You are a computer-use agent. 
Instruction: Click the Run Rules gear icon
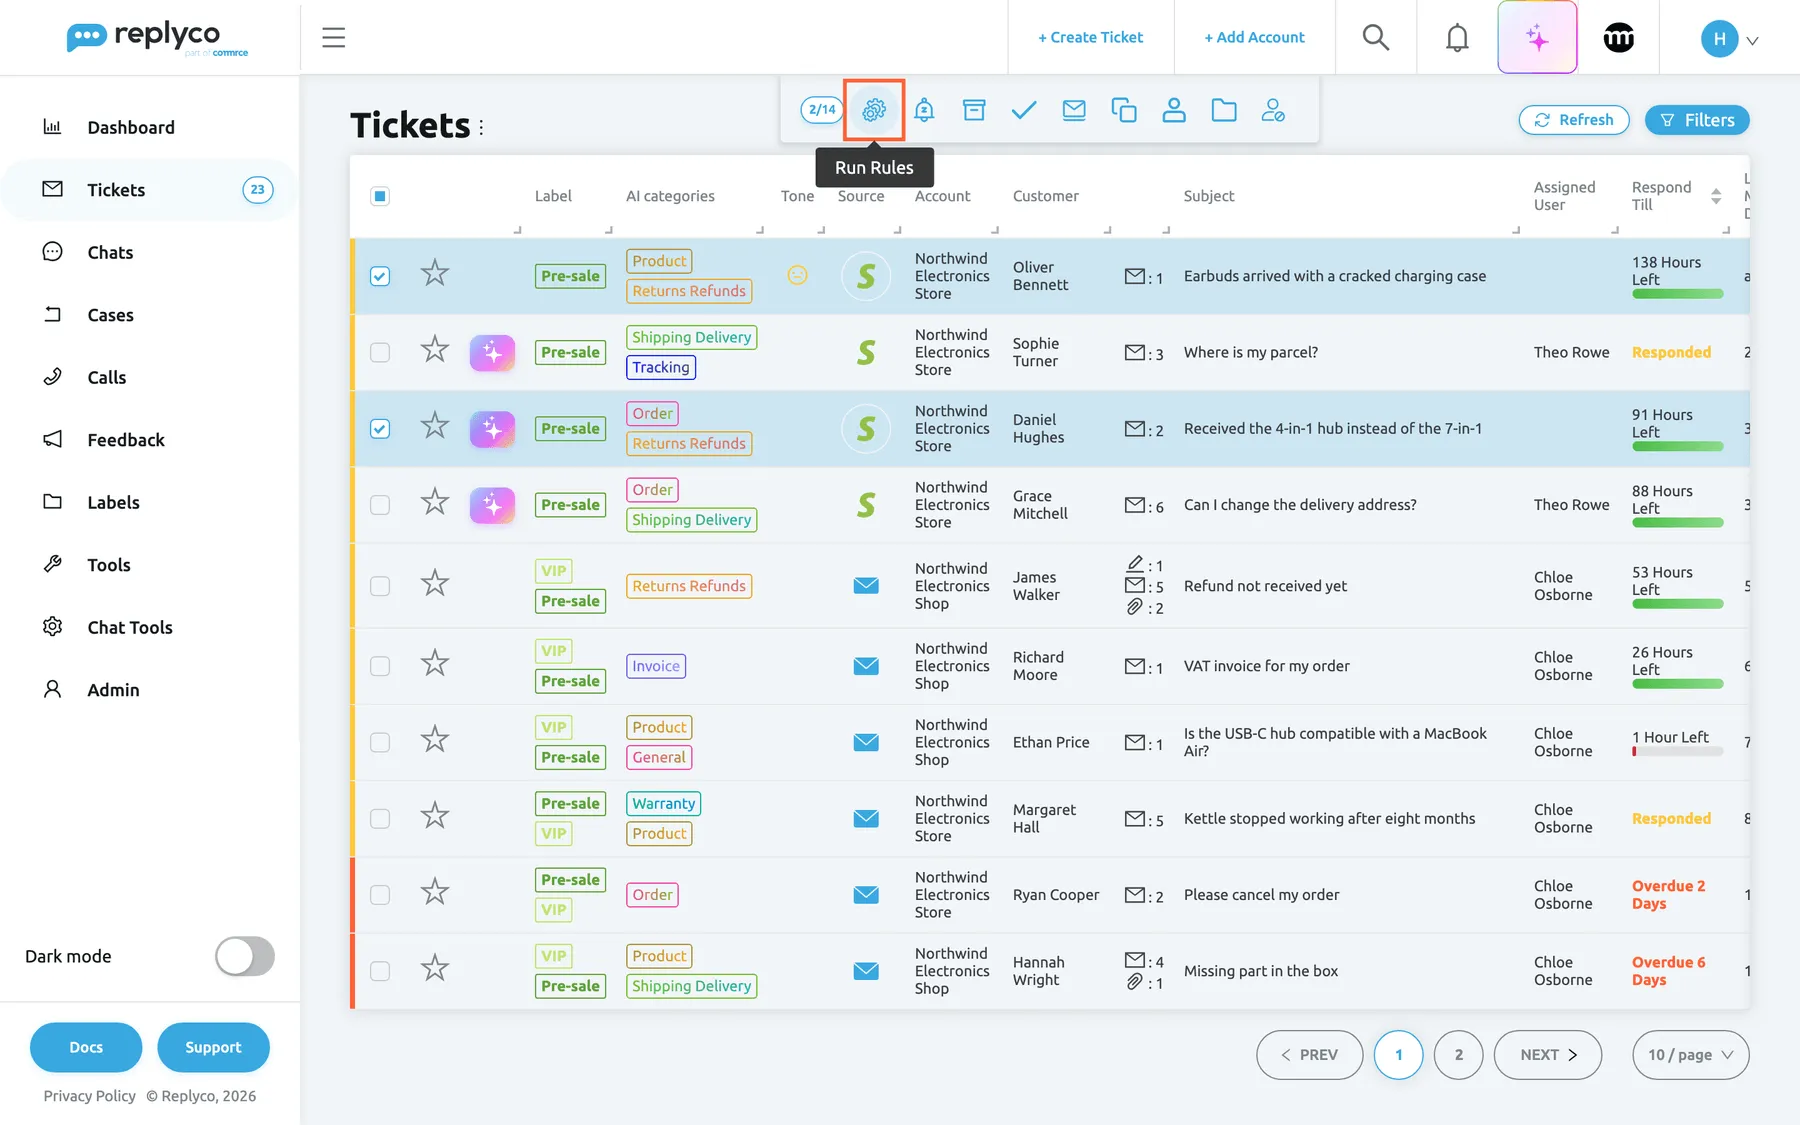(x=874, y=110)
